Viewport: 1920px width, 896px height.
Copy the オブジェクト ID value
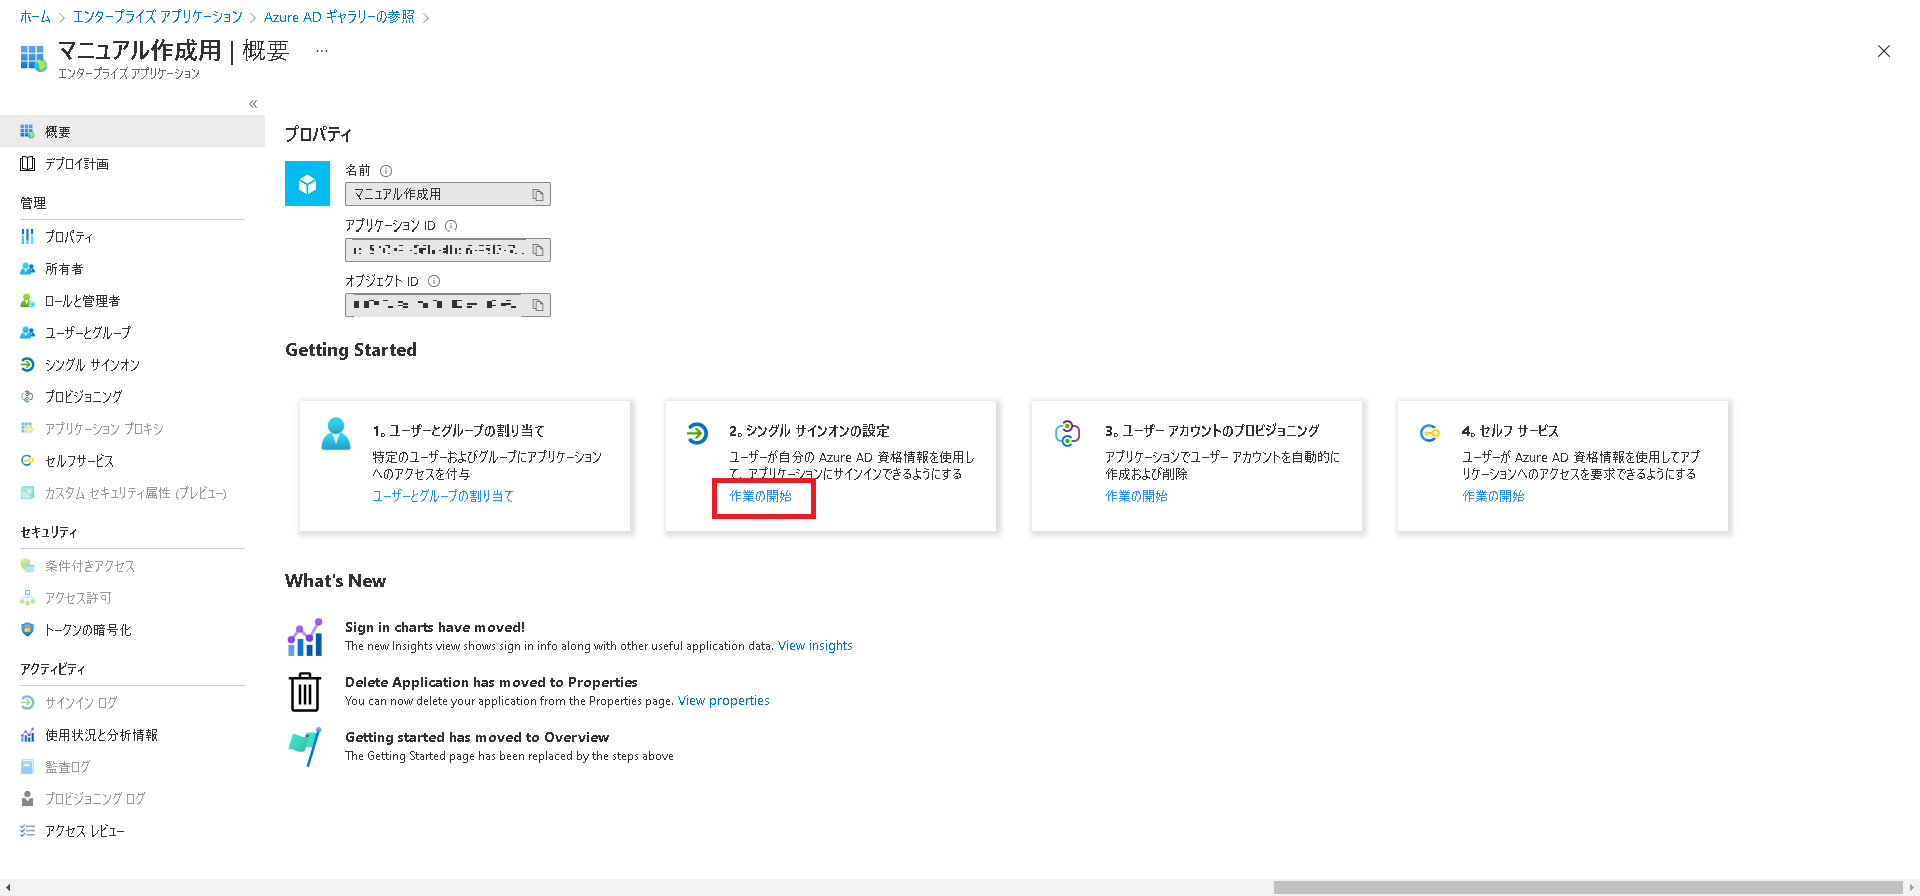(x=538, y=305)
